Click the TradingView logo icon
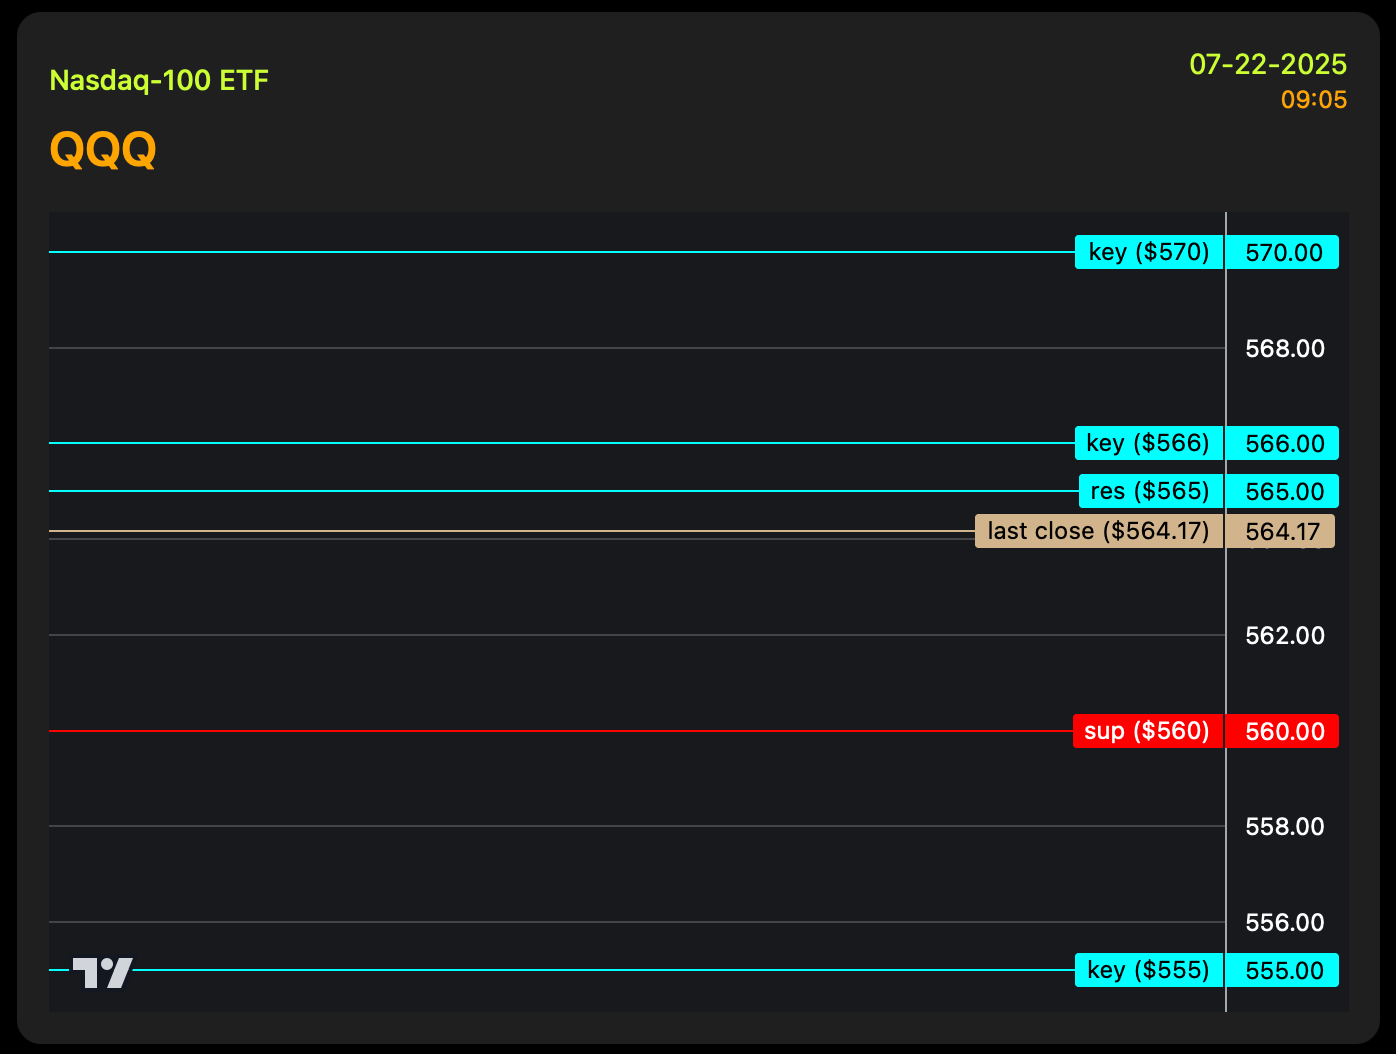Viewport: 1396px width, 1054px height. point(102,972)
